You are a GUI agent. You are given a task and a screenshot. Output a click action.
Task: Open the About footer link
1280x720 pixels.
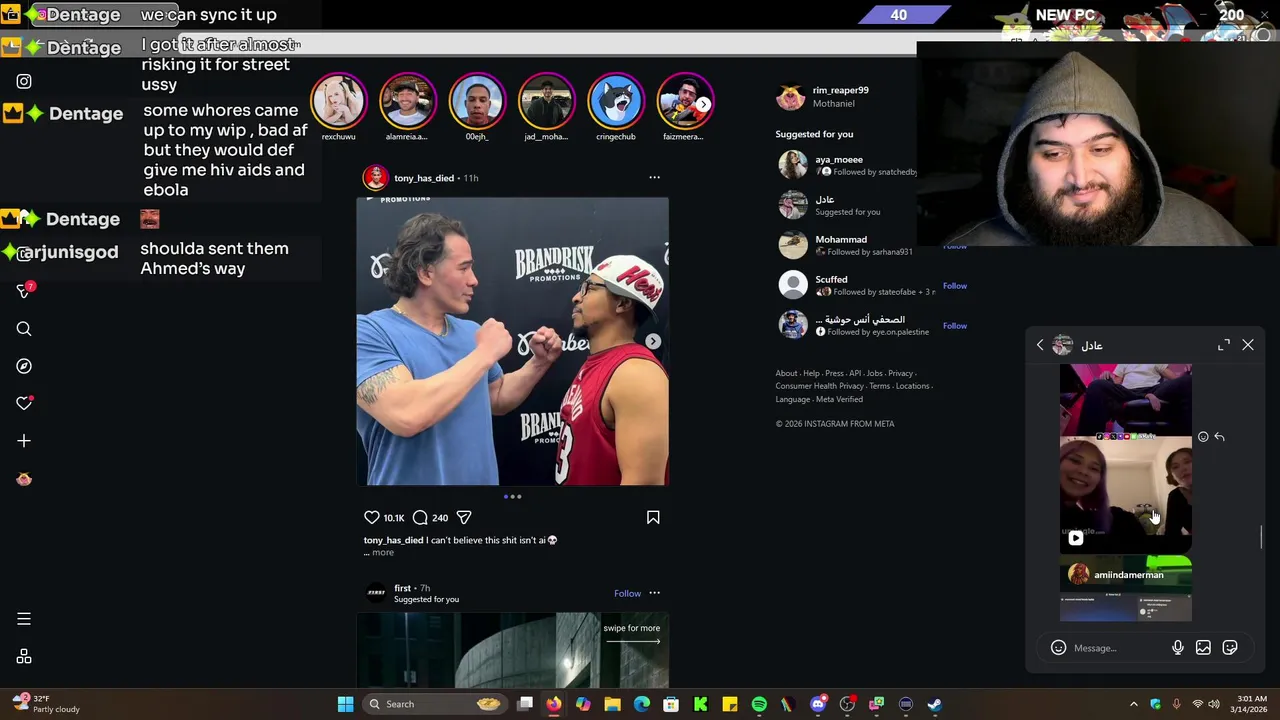[786, 373]
